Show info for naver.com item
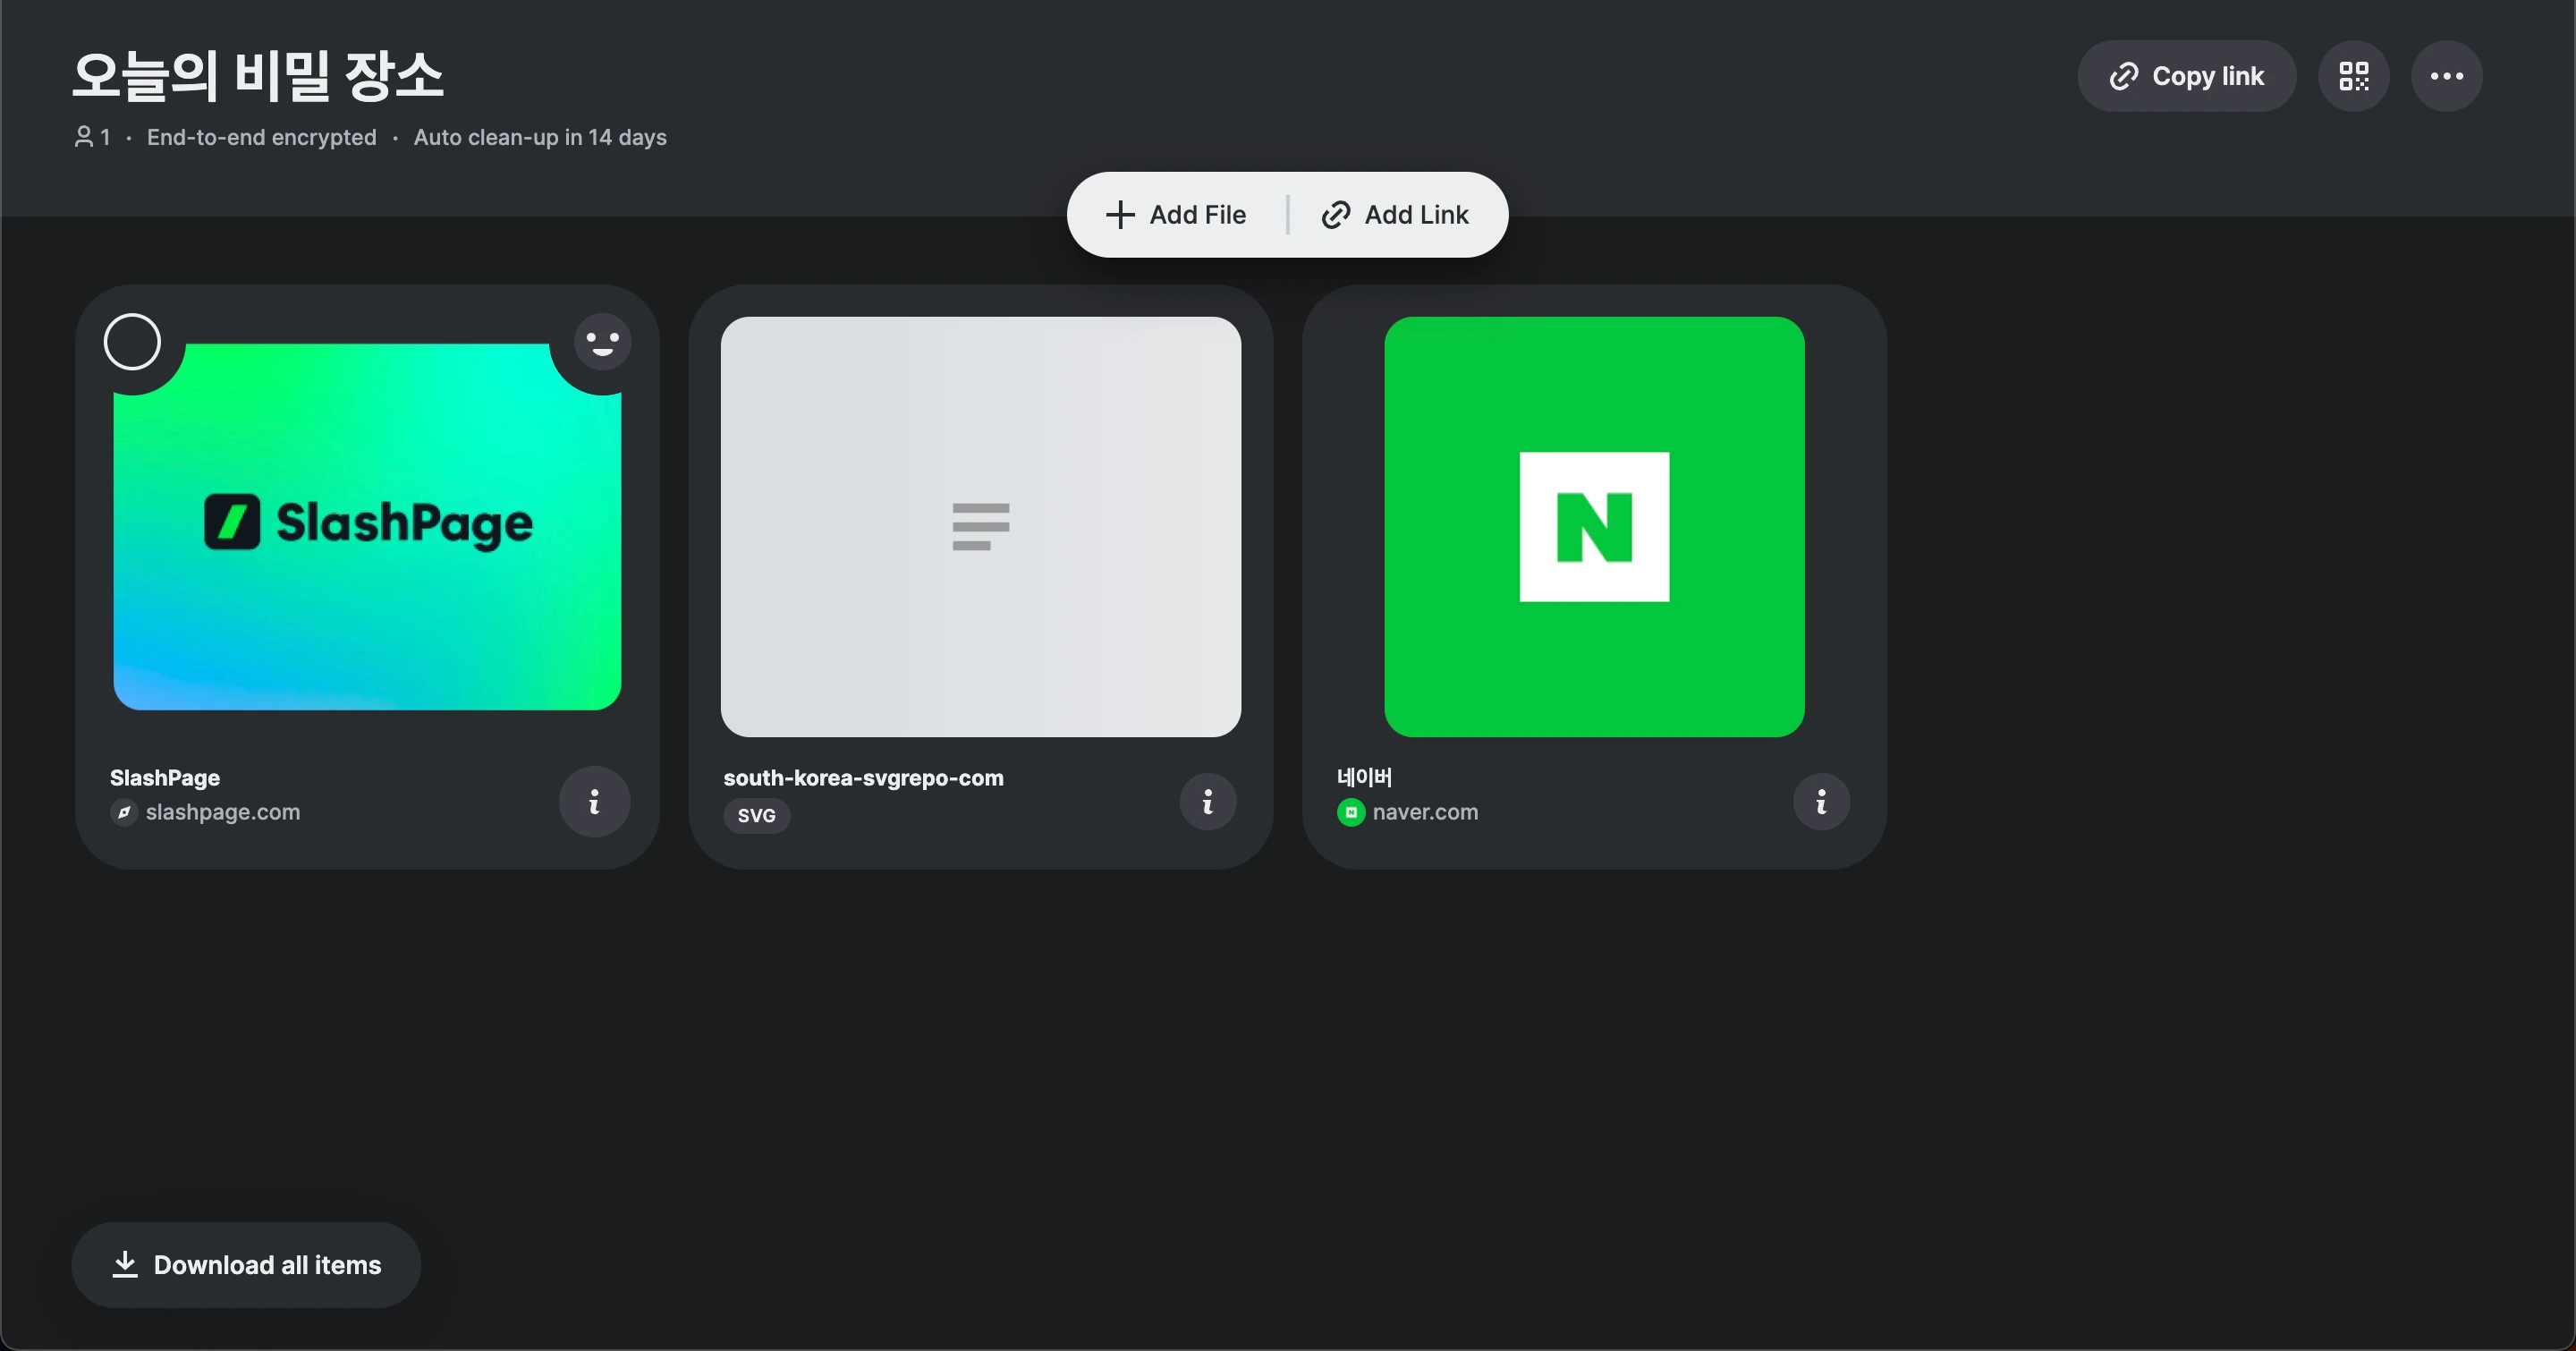This screenshot has width=2576, height=1351. 1821,802
